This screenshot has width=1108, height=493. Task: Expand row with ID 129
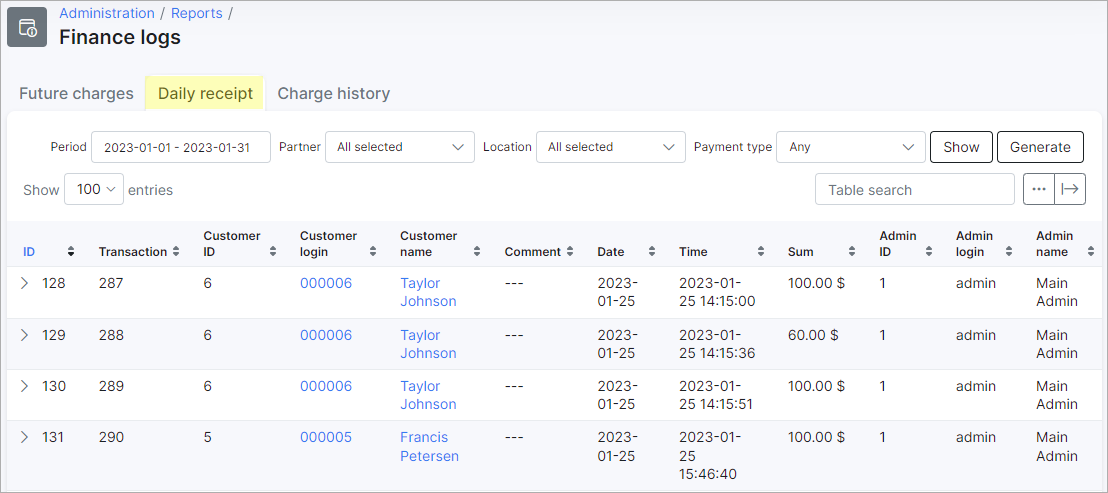25,335
